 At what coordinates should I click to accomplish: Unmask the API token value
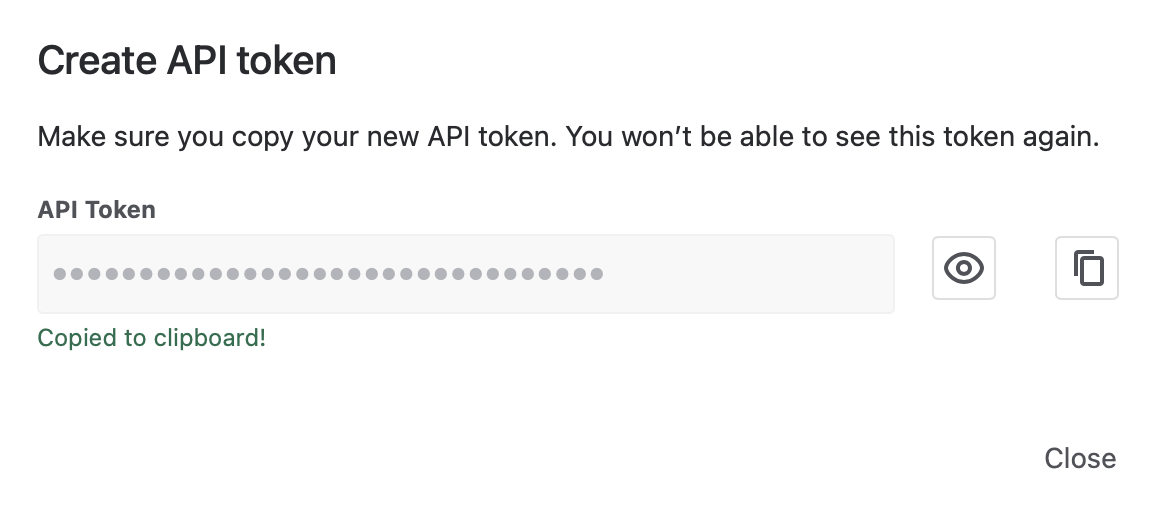tap(964, 268)
